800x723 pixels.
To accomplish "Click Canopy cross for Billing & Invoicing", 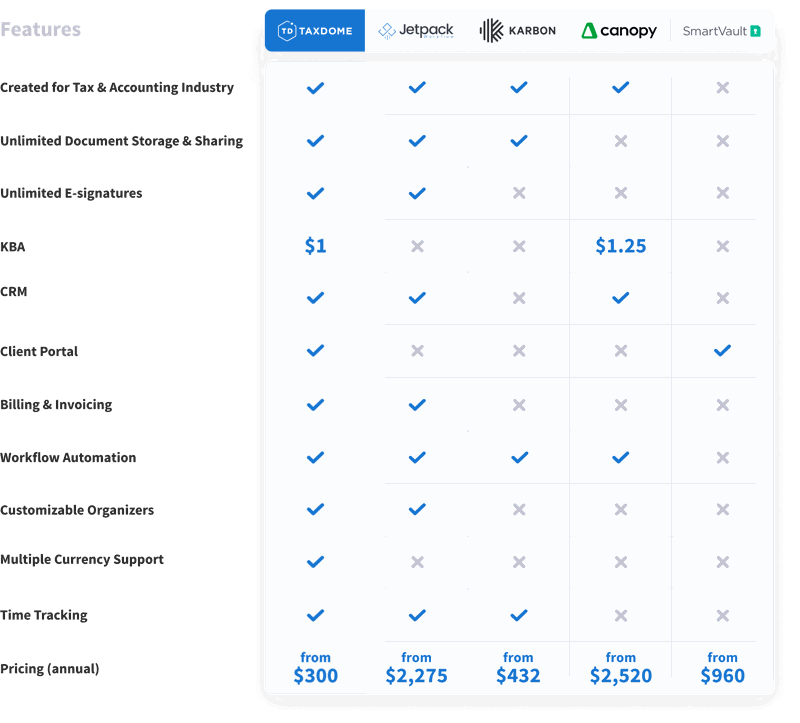I will pyautogui.click(x=621, y=405).
